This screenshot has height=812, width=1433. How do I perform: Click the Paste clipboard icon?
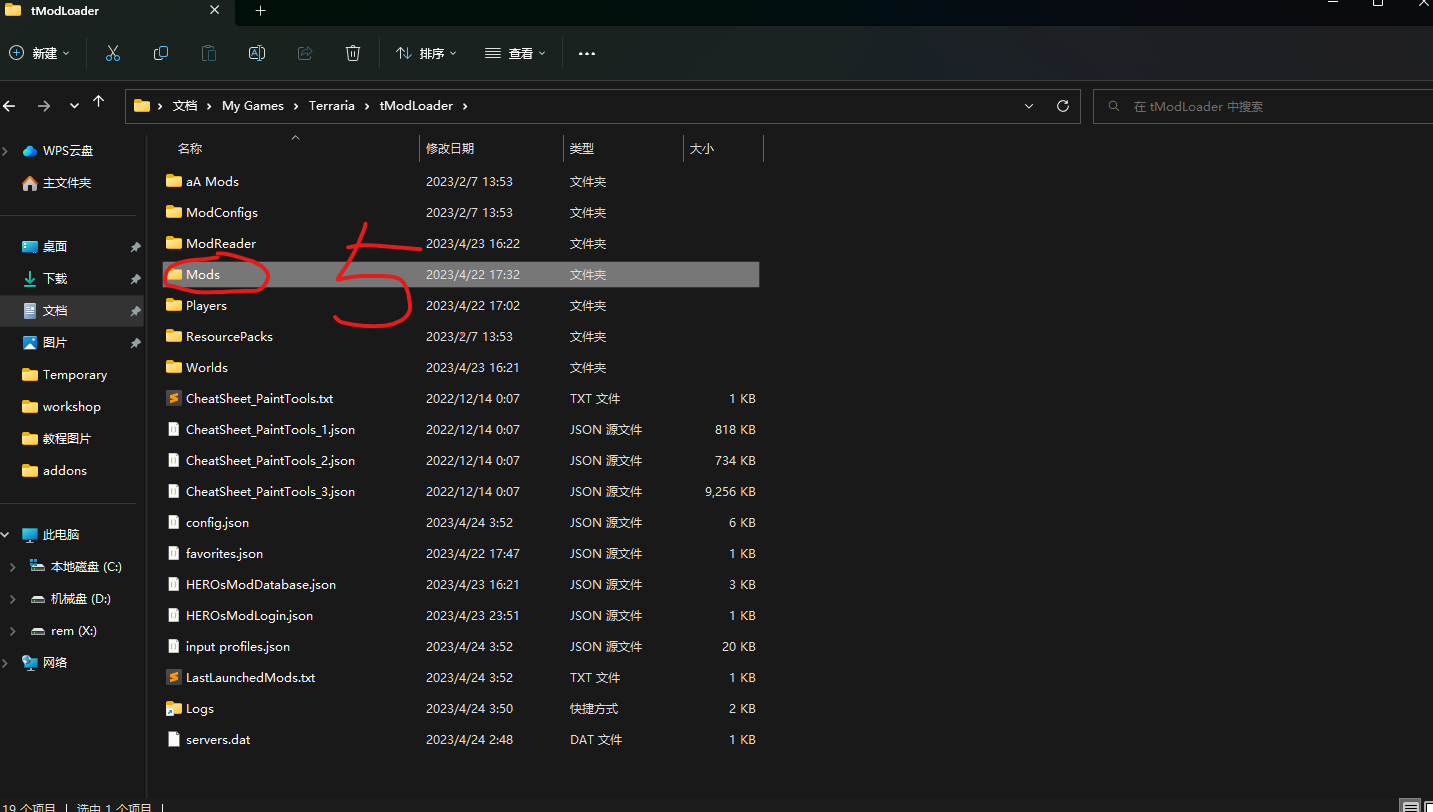[209, 53]
